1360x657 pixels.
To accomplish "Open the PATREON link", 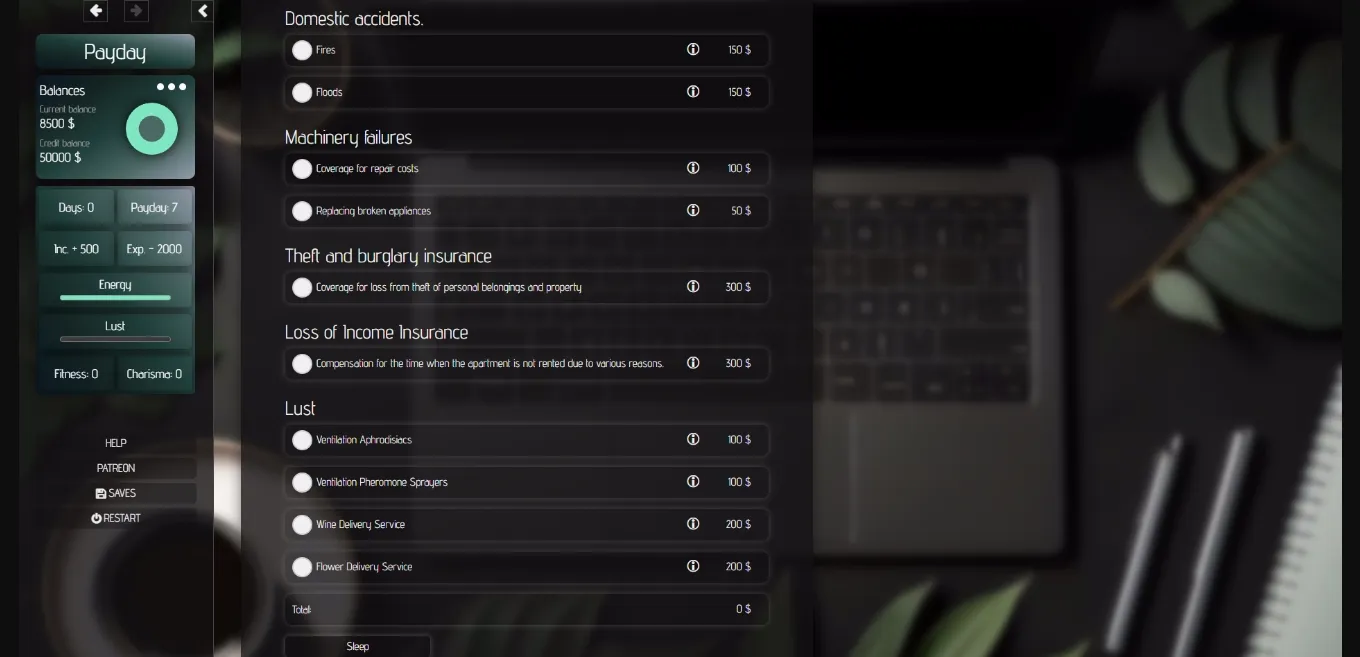I will click(x=116, y=468).
